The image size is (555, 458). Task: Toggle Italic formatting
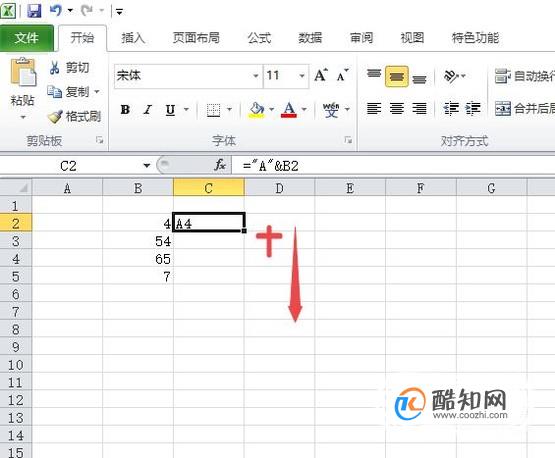[x=148, y=109]
